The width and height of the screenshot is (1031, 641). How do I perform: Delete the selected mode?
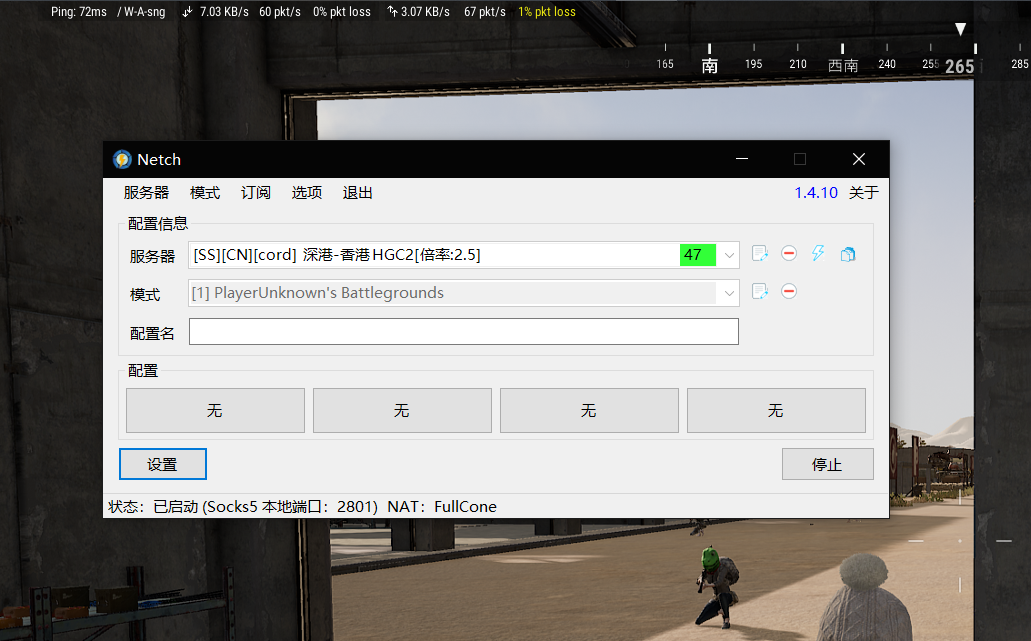coord(789,292)
